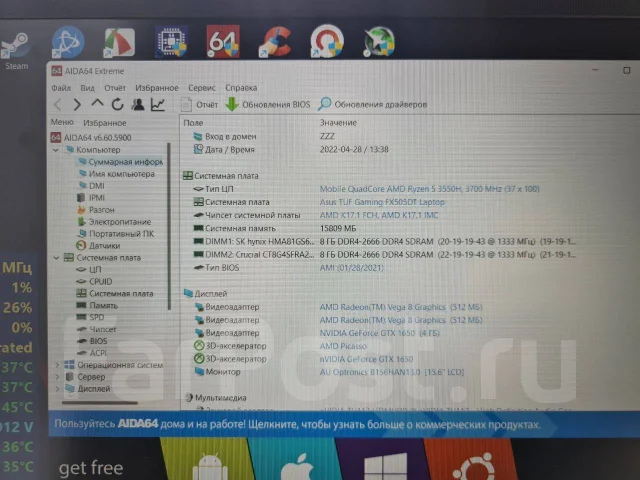Click AMD K17.1 FCH chipset link

click(x=379, y=215)
